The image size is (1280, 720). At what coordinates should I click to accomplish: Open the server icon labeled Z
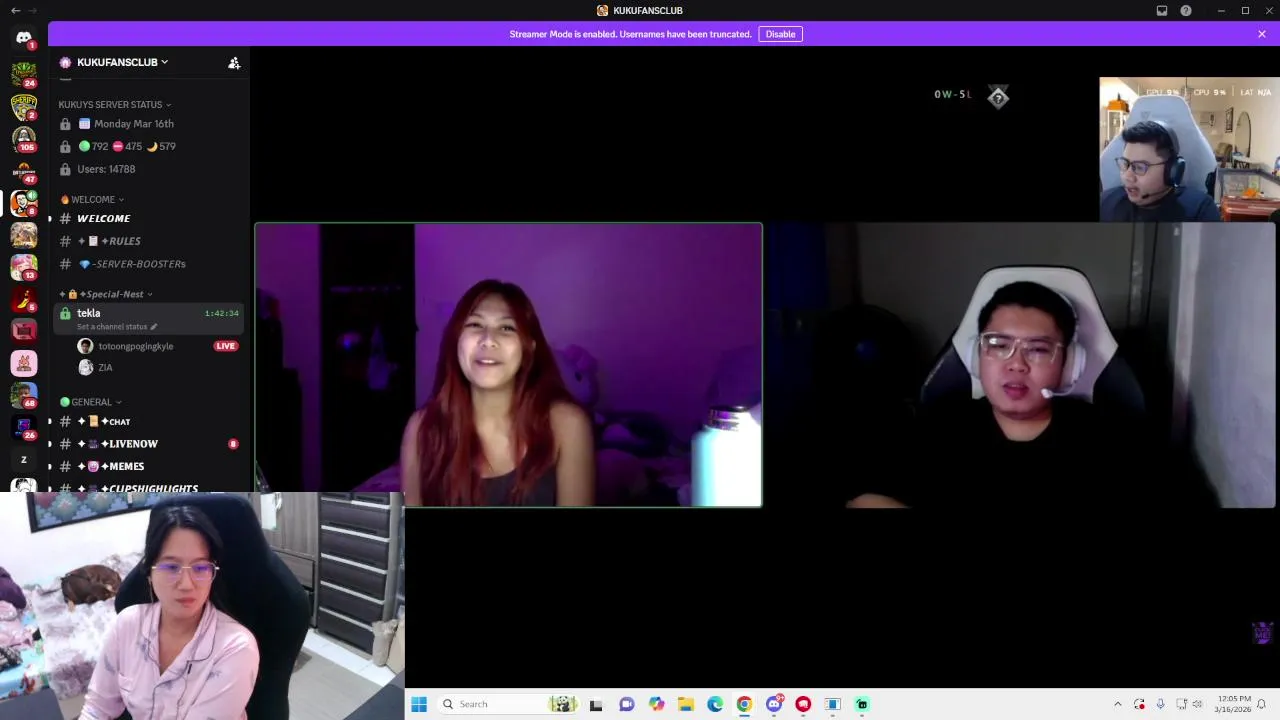[24, 459]
